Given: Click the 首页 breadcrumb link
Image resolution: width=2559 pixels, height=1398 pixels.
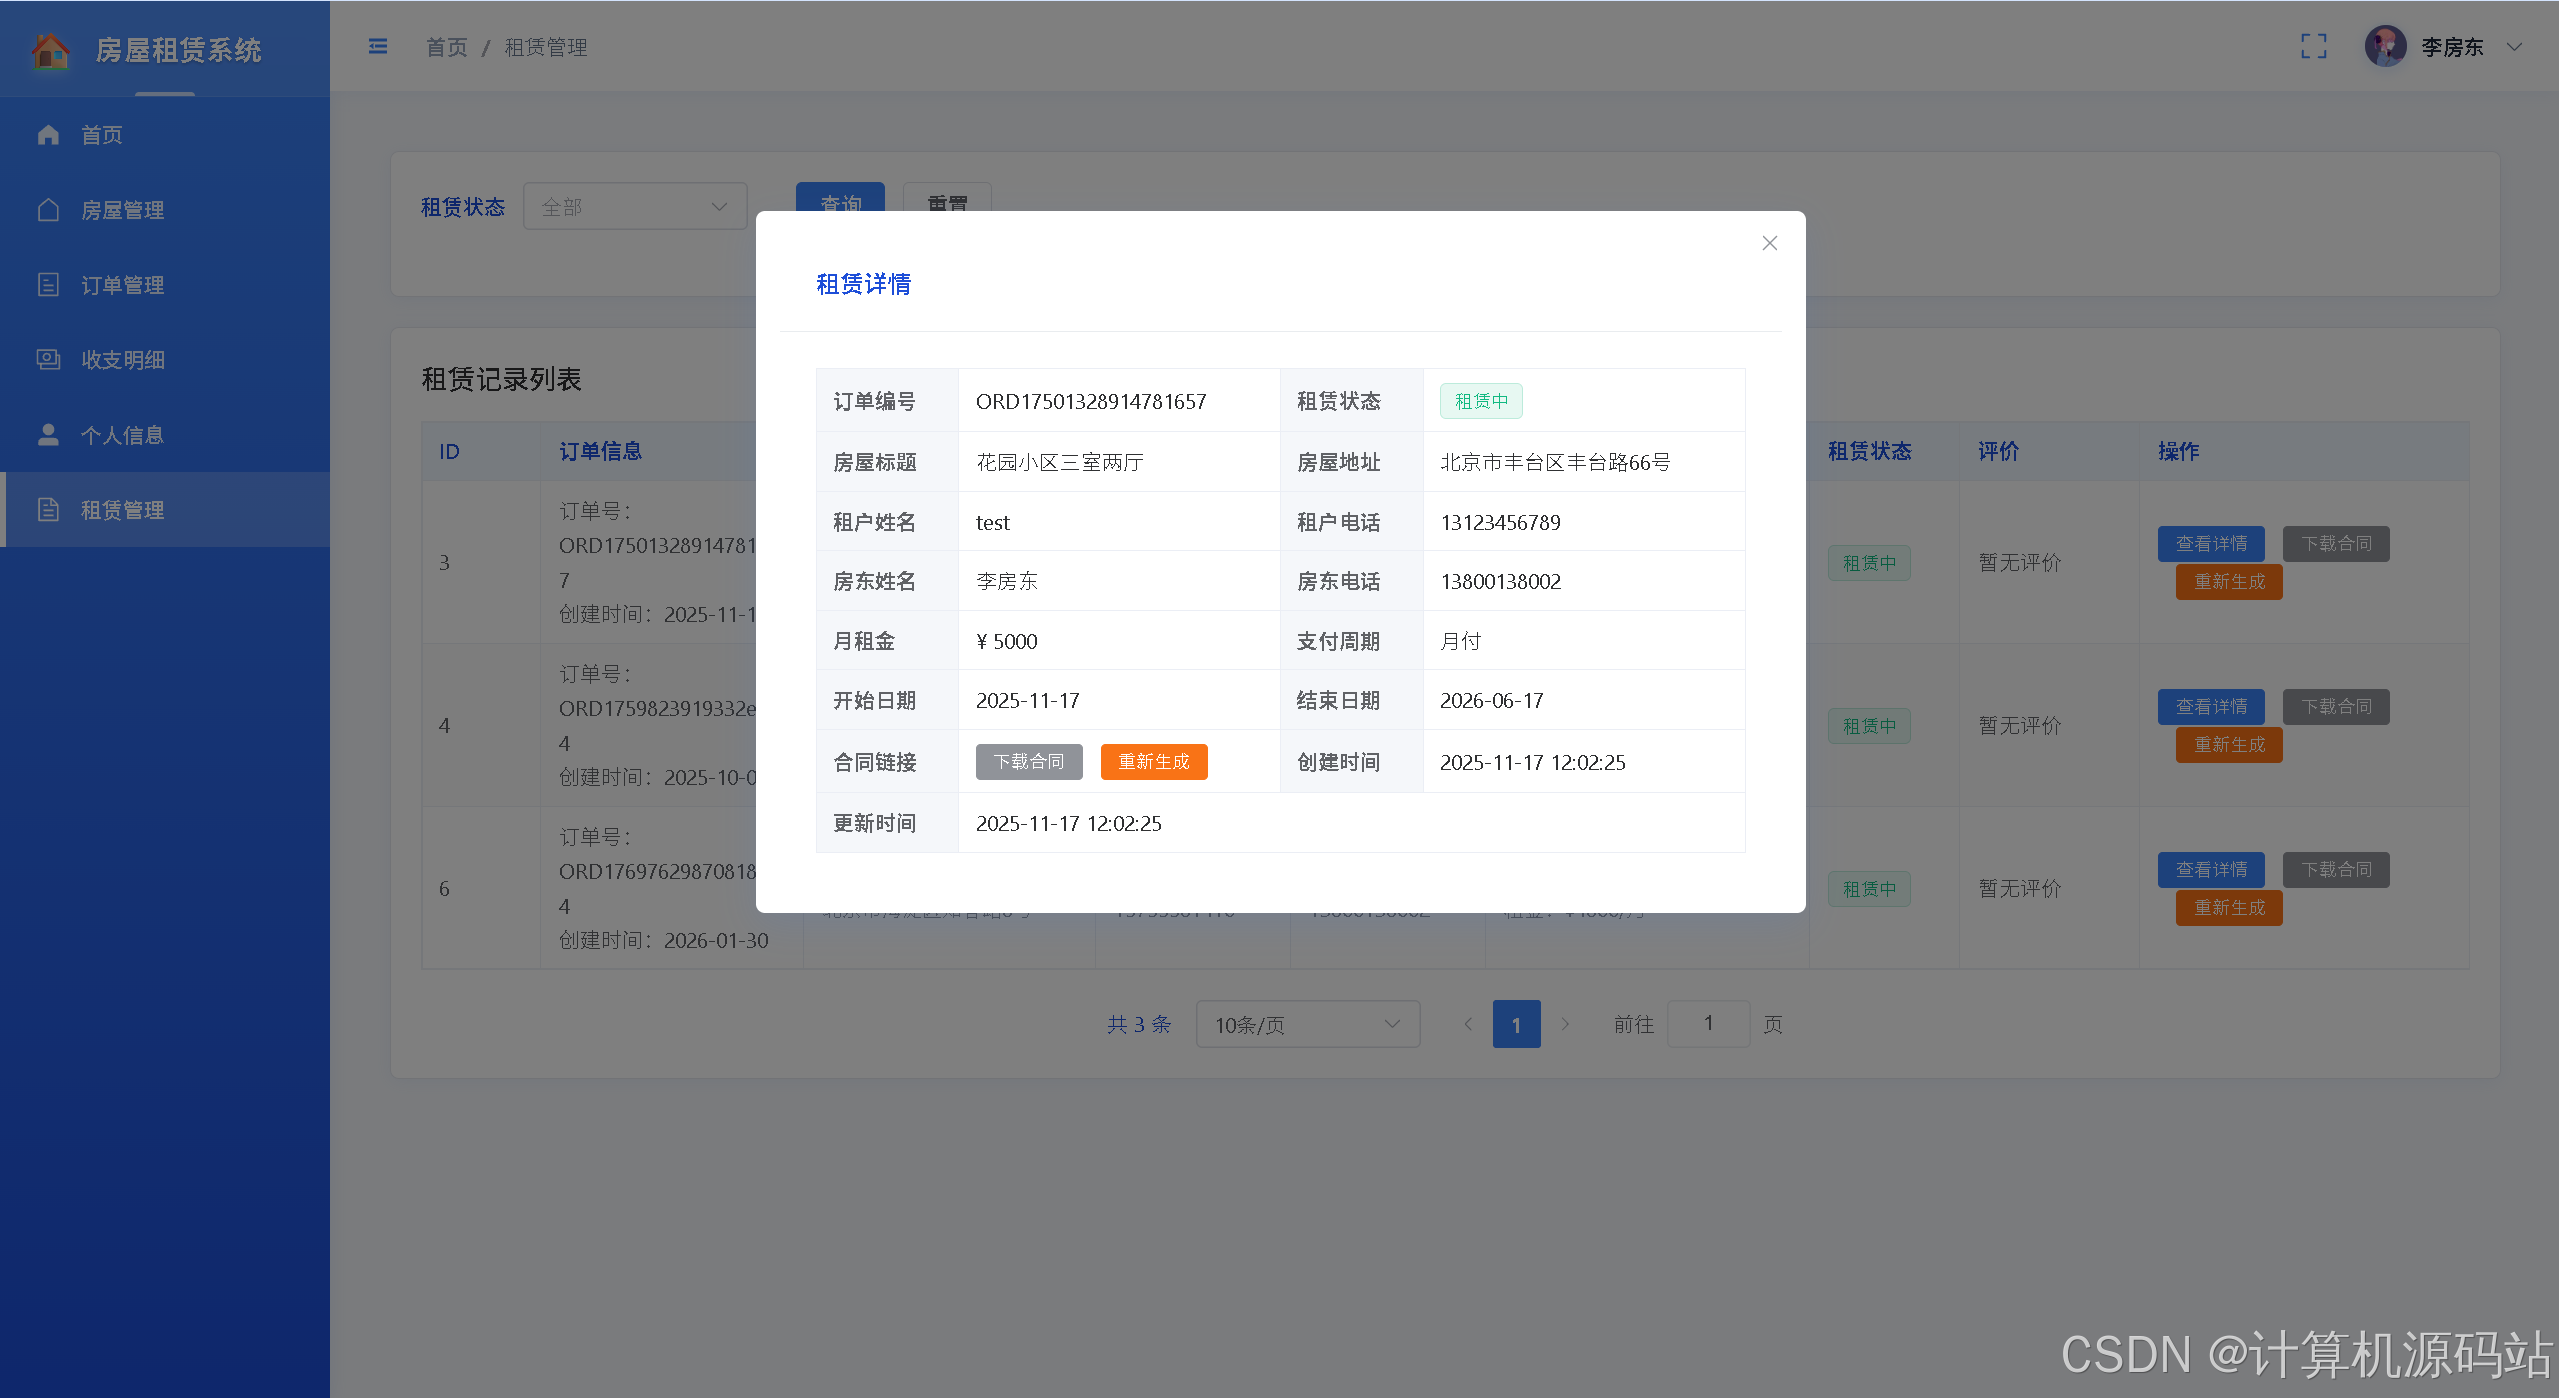Looking at the screenshot, I should pyautogui.click(x=446, y=47).
